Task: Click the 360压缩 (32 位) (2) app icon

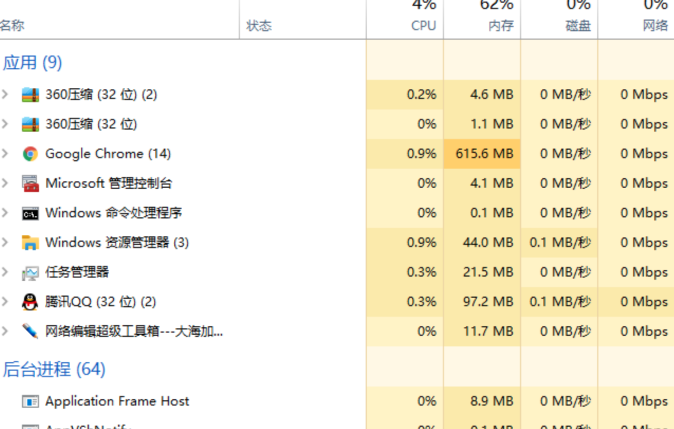Action: point(30,95)
